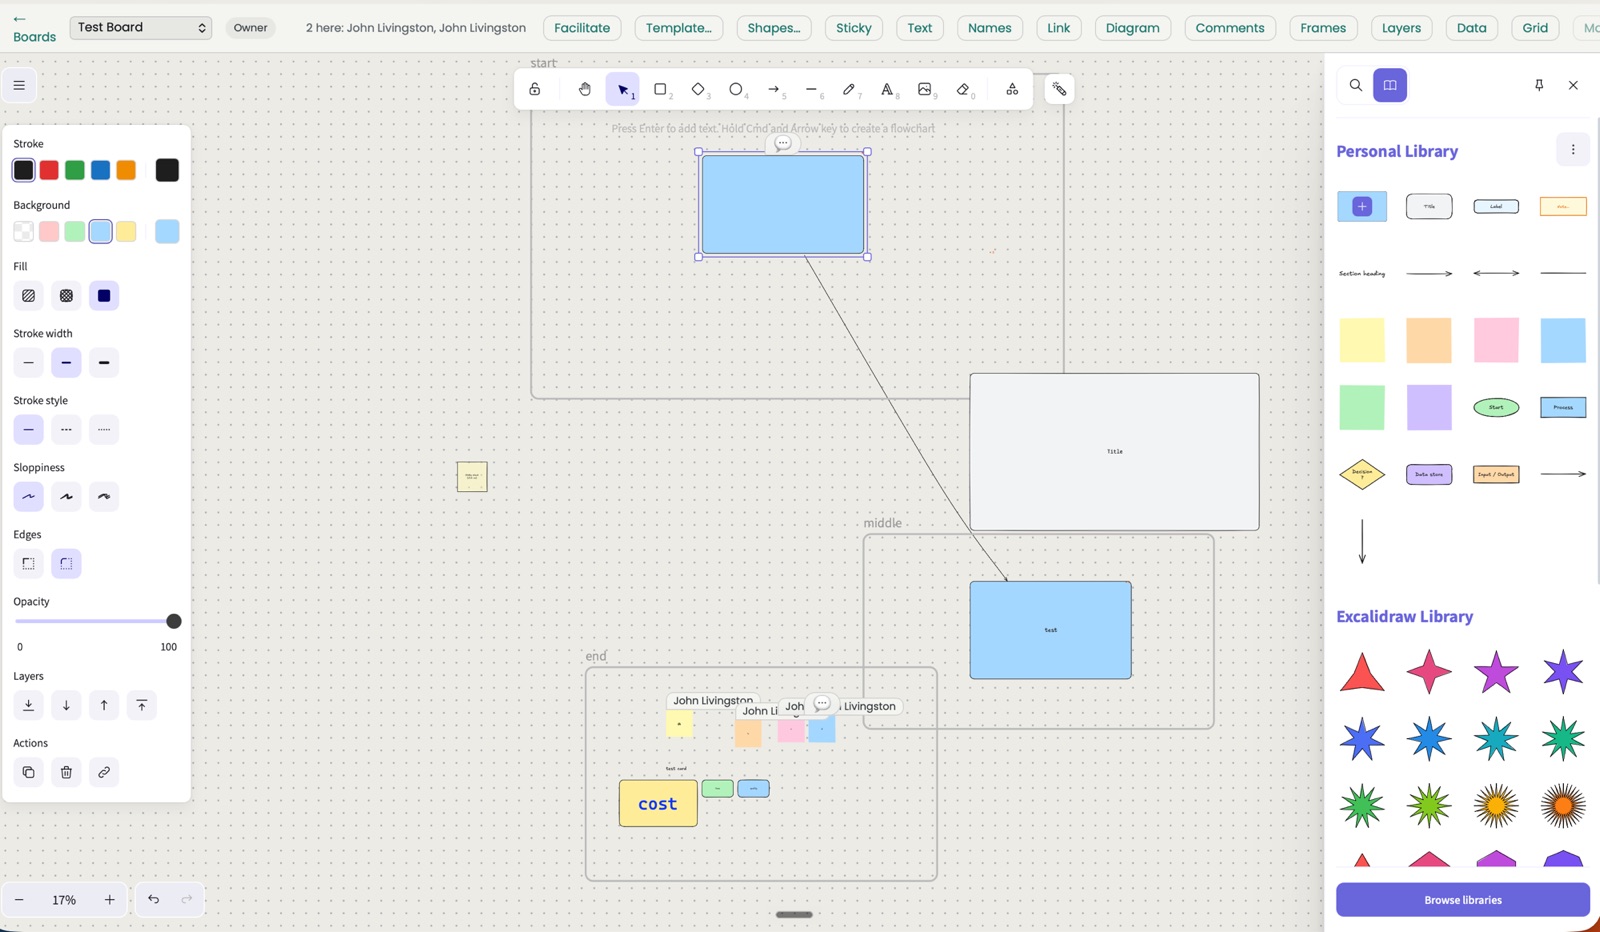Click the Sticky button
The height and width of the screenshot is (932, 1600).
854,28
